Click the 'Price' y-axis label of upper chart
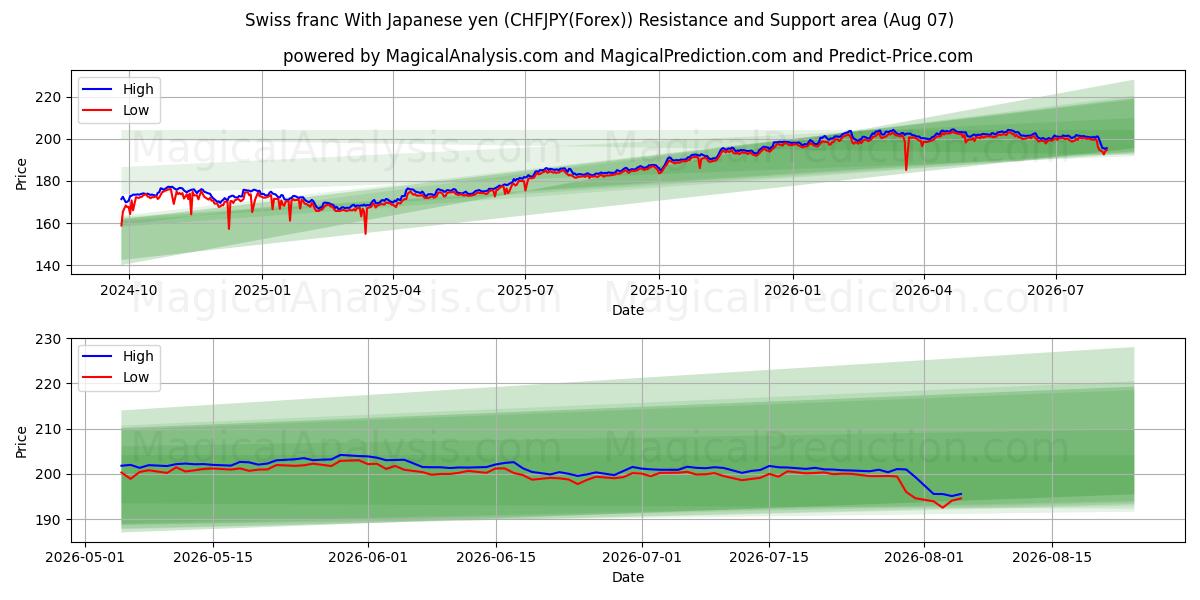 click(x=22, y=172)
